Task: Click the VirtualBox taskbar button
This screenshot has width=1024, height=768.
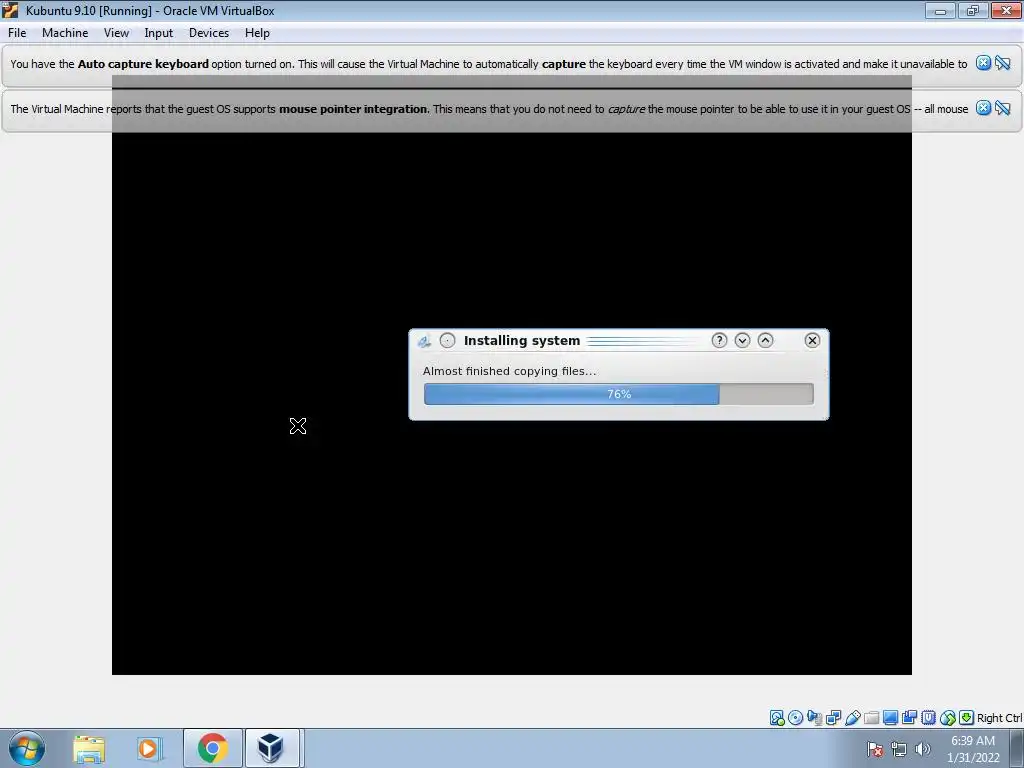Action: 272,748
